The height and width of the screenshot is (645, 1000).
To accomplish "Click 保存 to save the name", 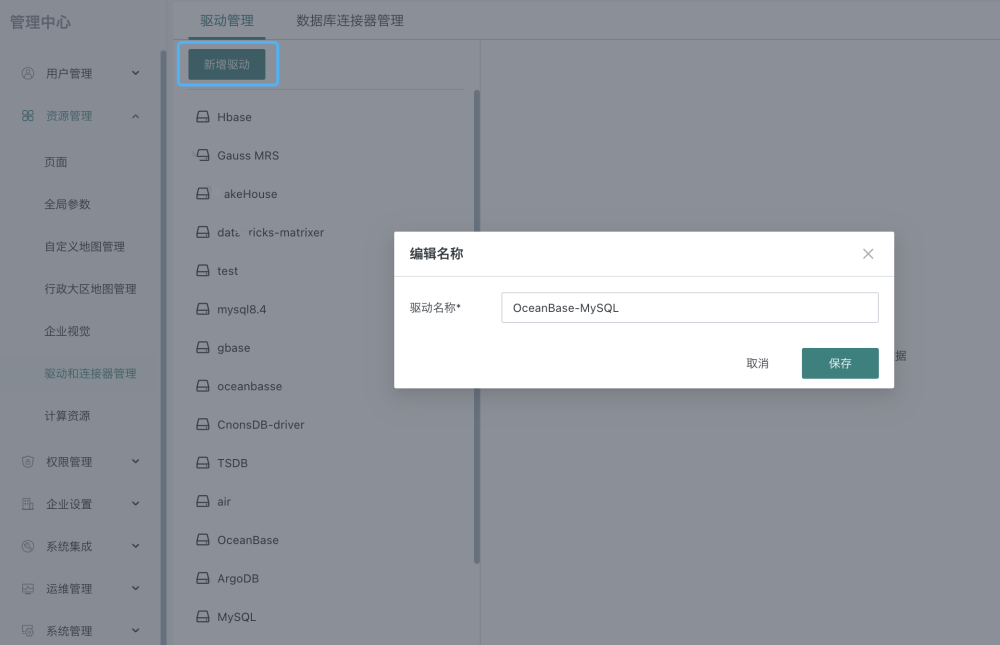I will [x=840, y=363].
